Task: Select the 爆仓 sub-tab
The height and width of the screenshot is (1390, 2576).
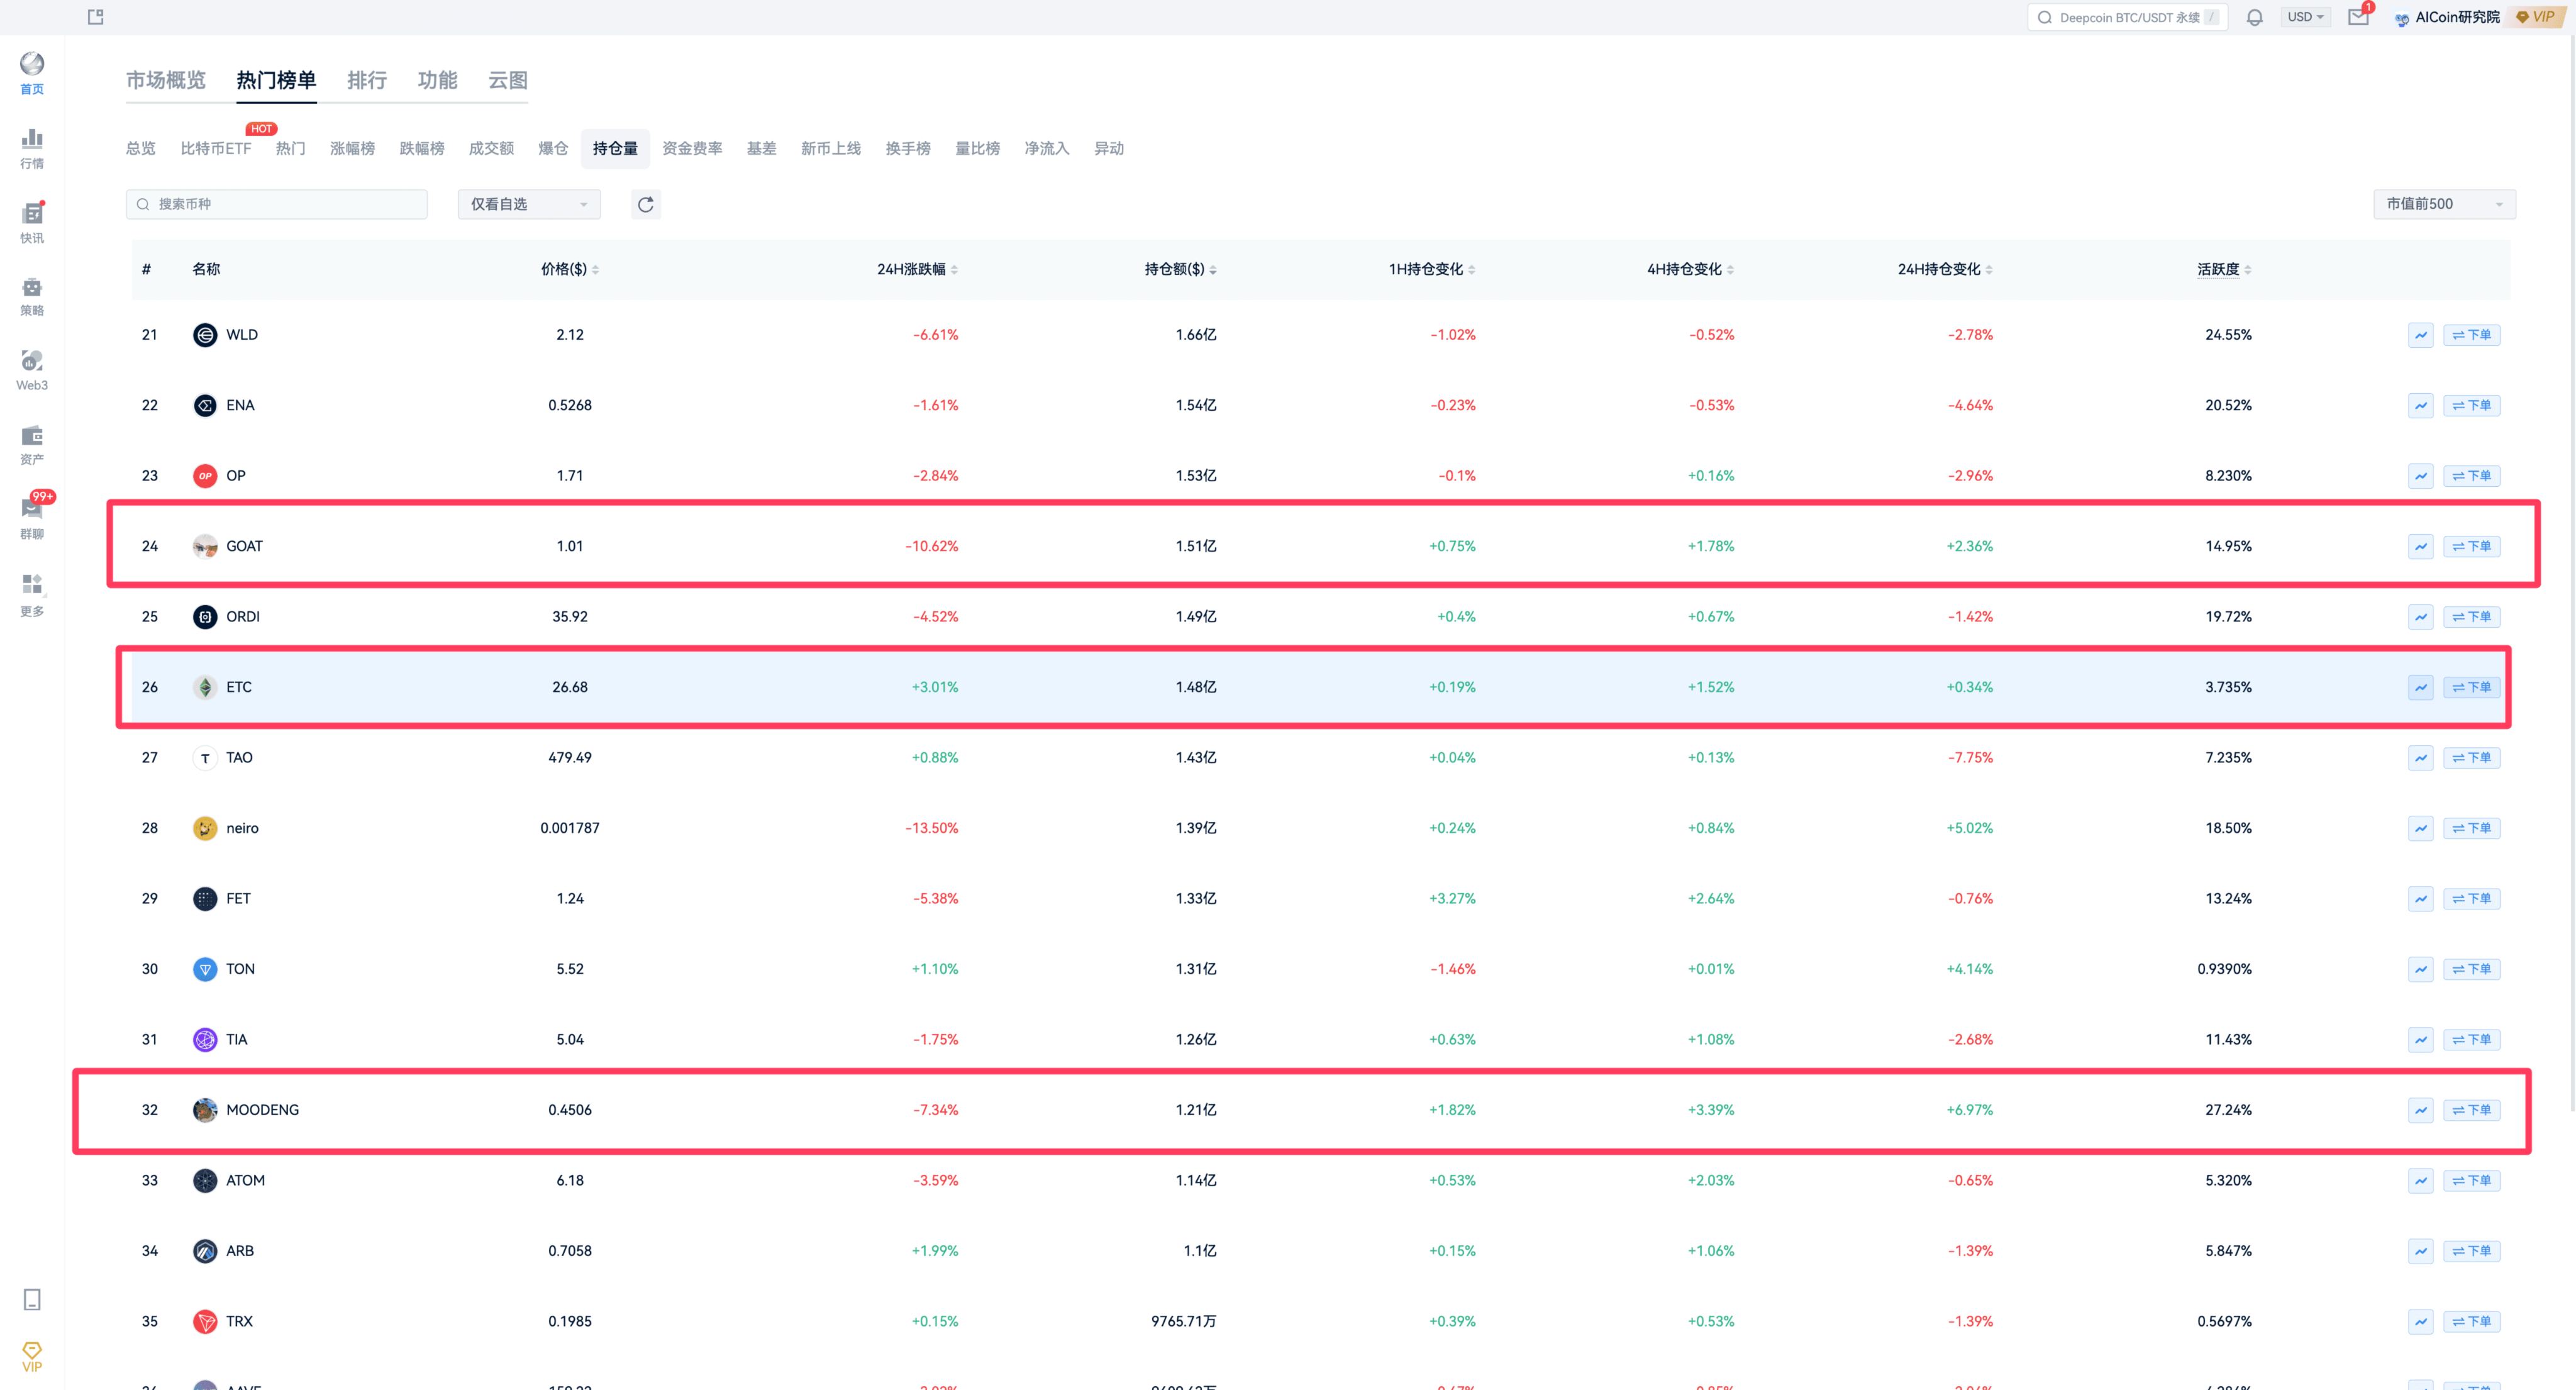Action: click(x=553, y=148)
